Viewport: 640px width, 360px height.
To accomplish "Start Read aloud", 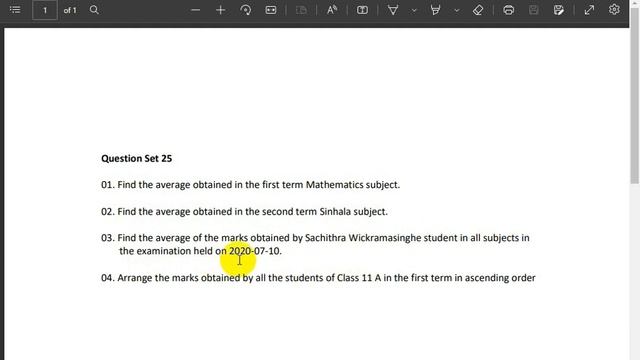I will 332,10.
